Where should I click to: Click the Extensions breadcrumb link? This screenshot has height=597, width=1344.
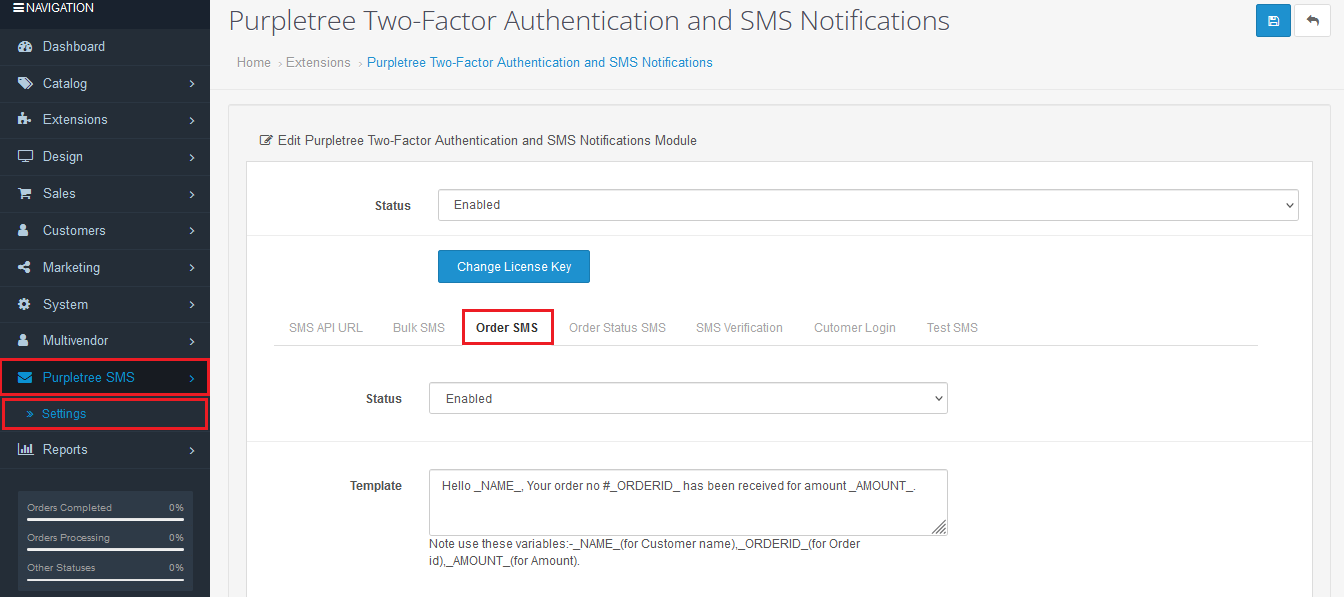click(x=318, y=63)
